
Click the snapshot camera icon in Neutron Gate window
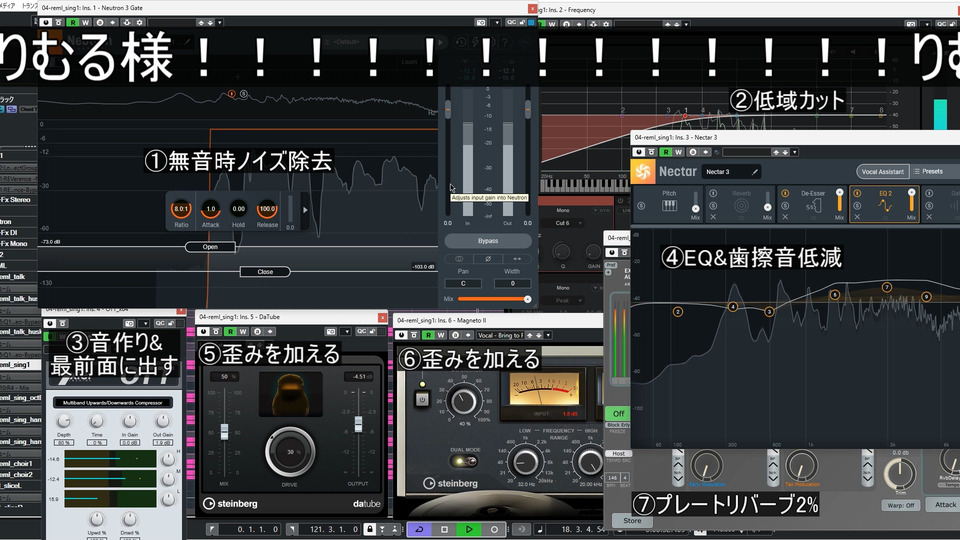[x=481, y=23]
